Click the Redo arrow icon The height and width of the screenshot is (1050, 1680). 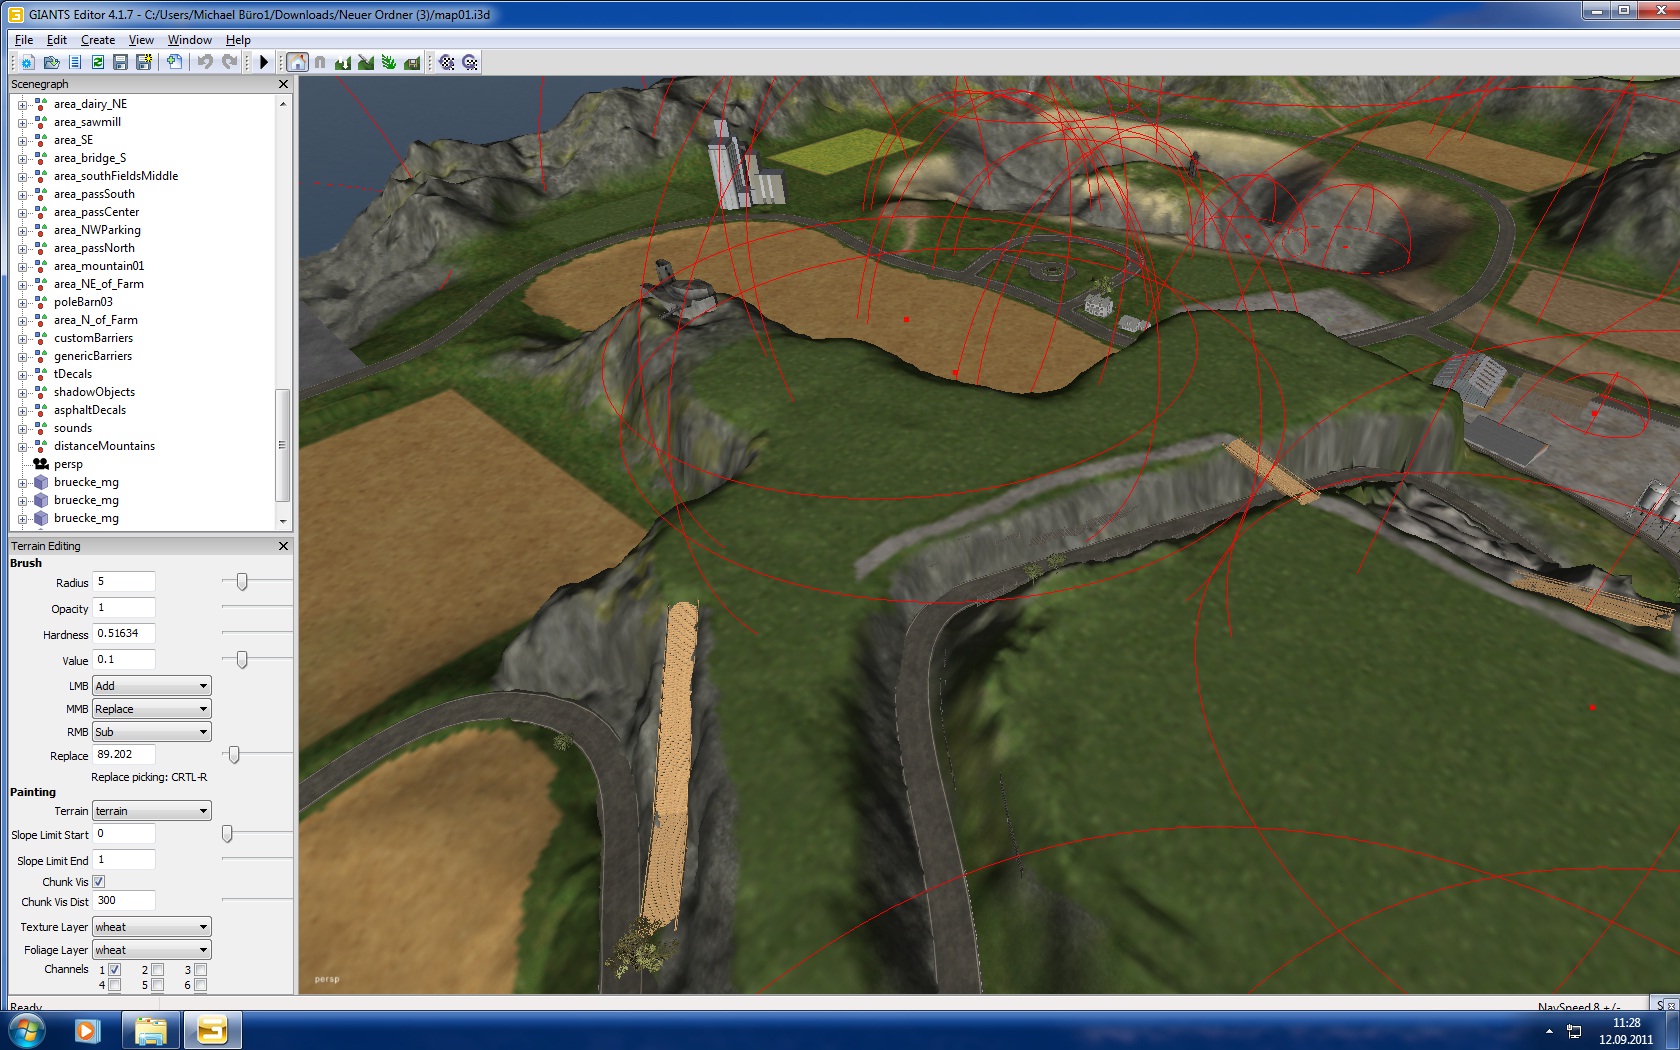point(229,62)
